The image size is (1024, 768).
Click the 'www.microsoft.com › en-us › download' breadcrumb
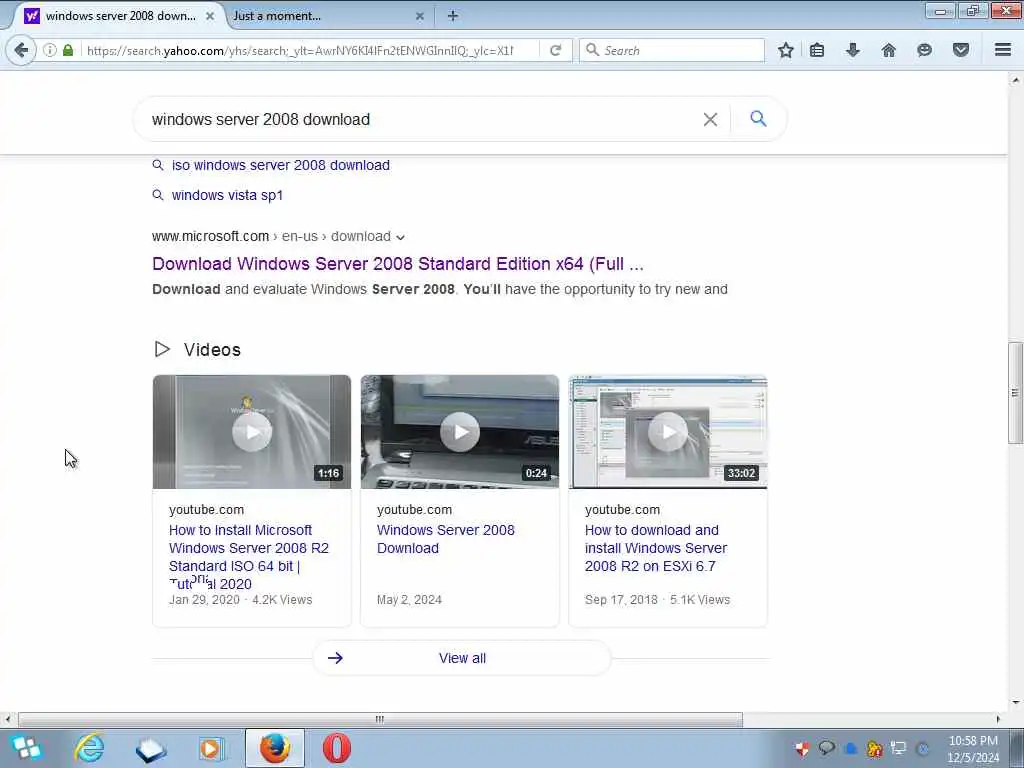click(271, 236)
